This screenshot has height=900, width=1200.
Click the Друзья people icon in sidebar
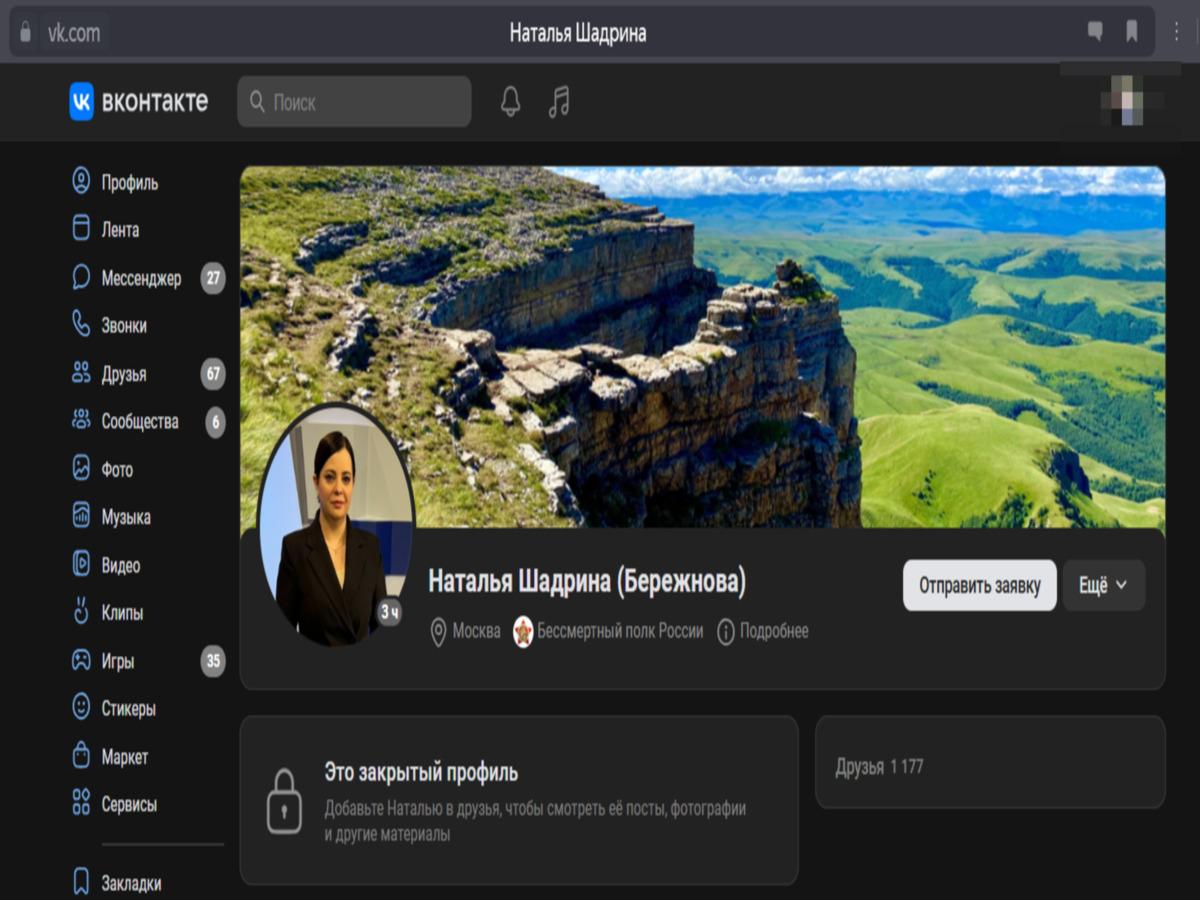coord(81,373)
